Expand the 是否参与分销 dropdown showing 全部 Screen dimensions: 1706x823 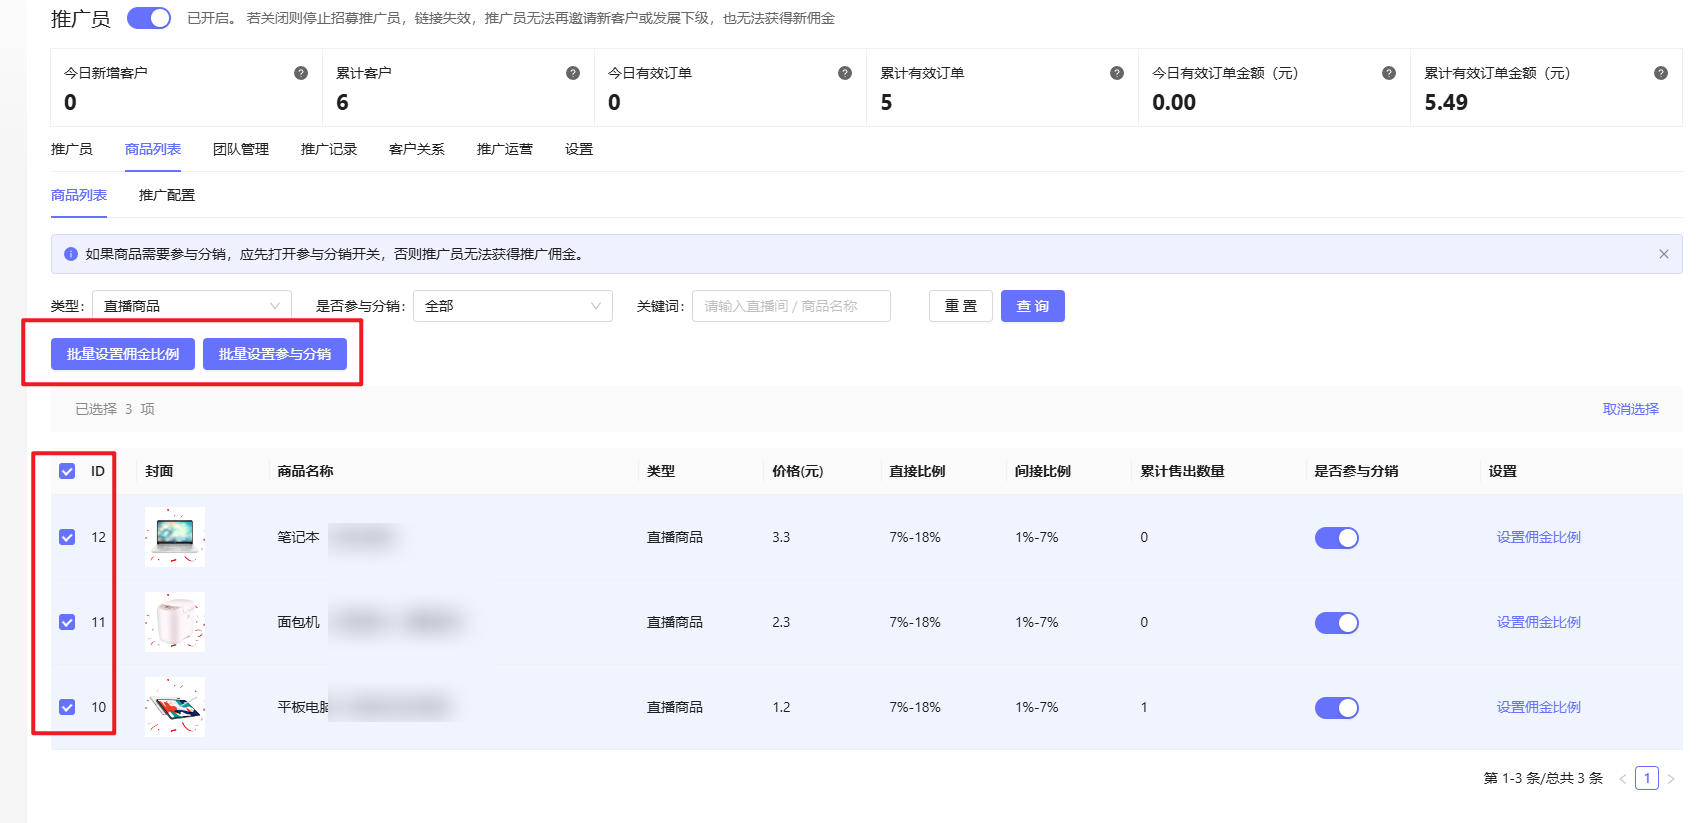click(x=512, y=306)
